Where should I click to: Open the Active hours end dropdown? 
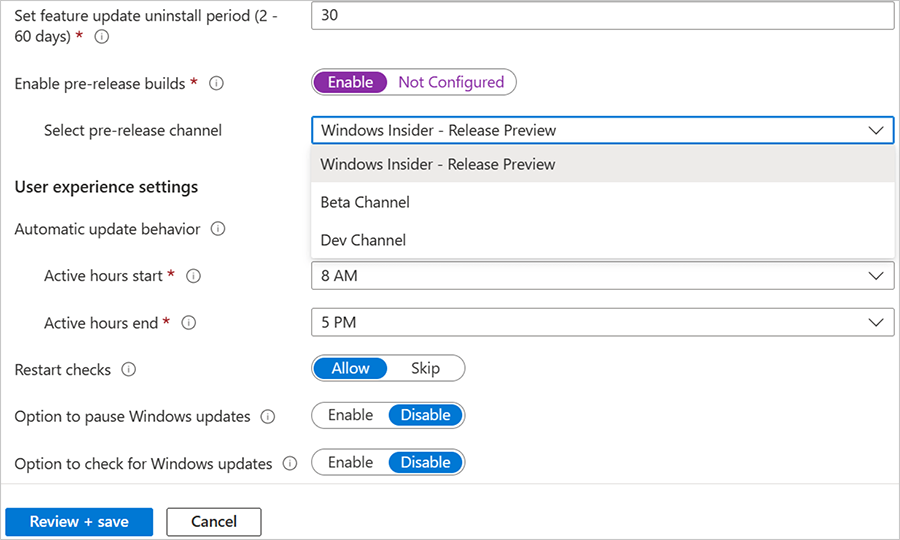click(602, 323)
